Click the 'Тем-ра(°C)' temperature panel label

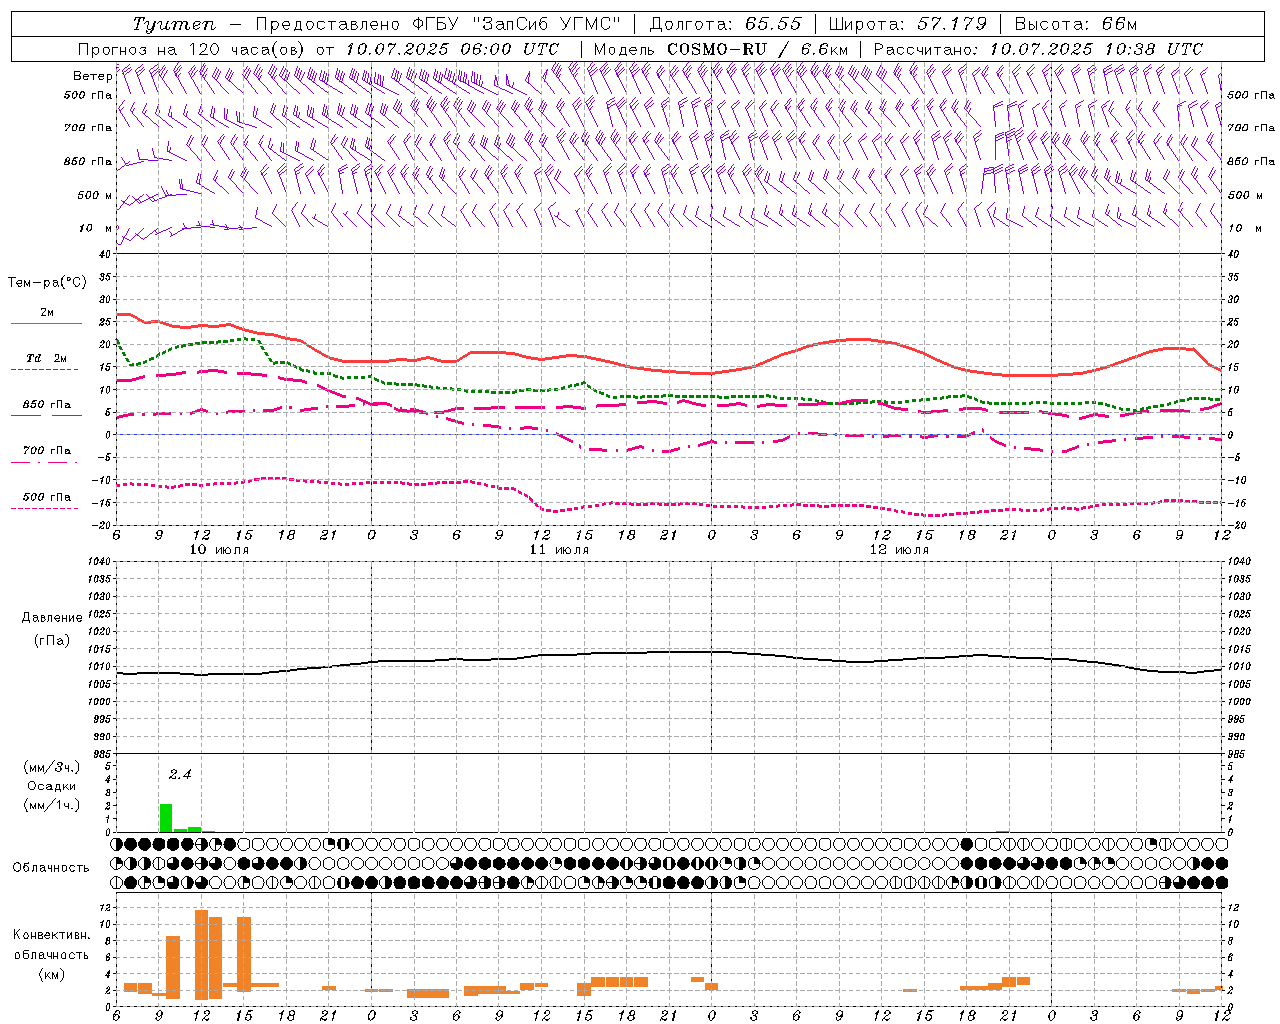coord(46,283)
